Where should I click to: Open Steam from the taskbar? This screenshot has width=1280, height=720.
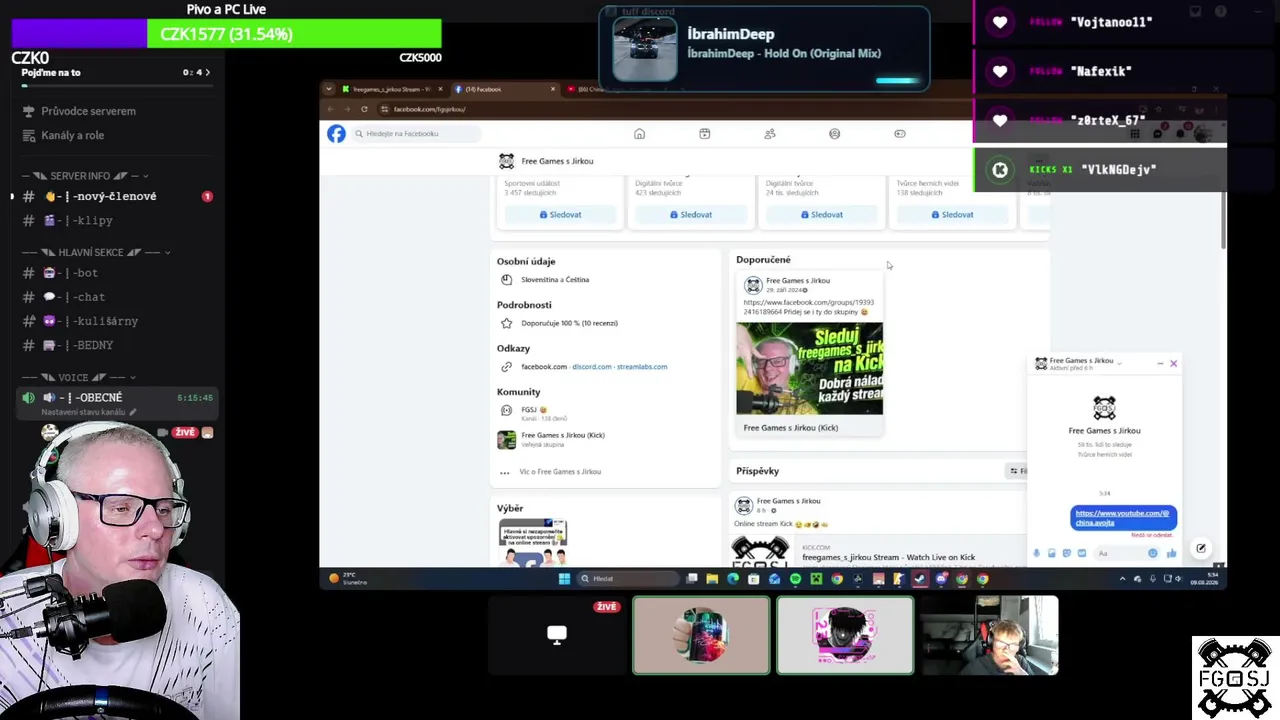pos(919,578)
